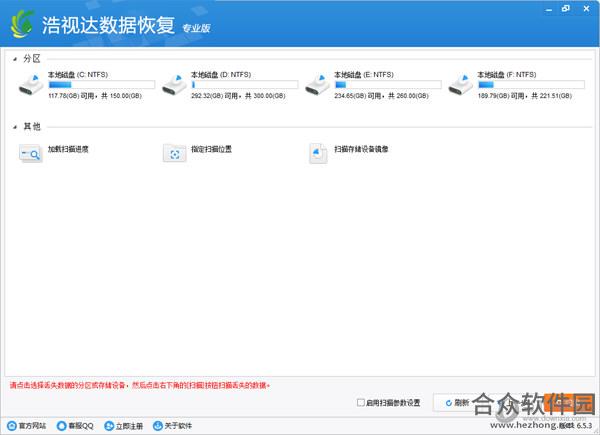Screen dimensions: 600x435
Task: Select the local disk E: NTFS drive icon
Action: tap(318, 85)
